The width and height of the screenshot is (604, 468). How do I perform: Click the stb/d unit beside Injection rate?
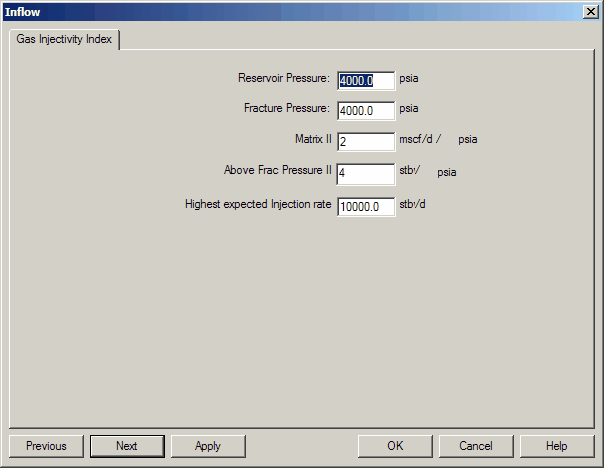[413, 204]
